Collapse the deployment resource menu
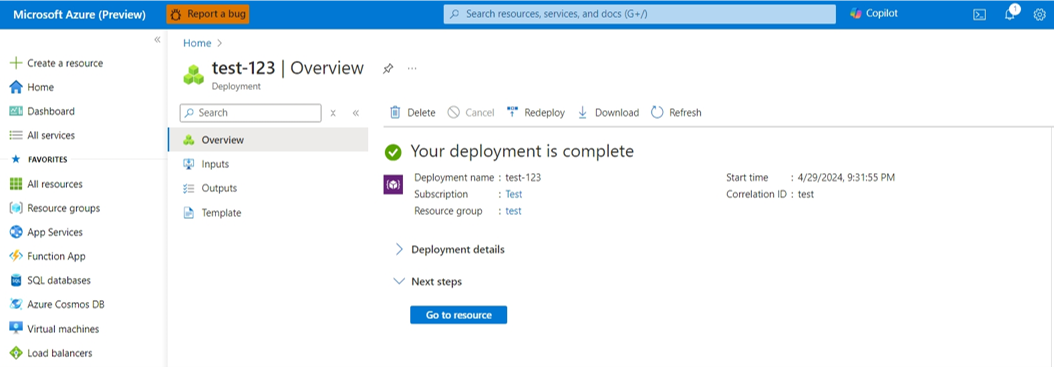1054x367 pixels. click(x=356, y=113)
